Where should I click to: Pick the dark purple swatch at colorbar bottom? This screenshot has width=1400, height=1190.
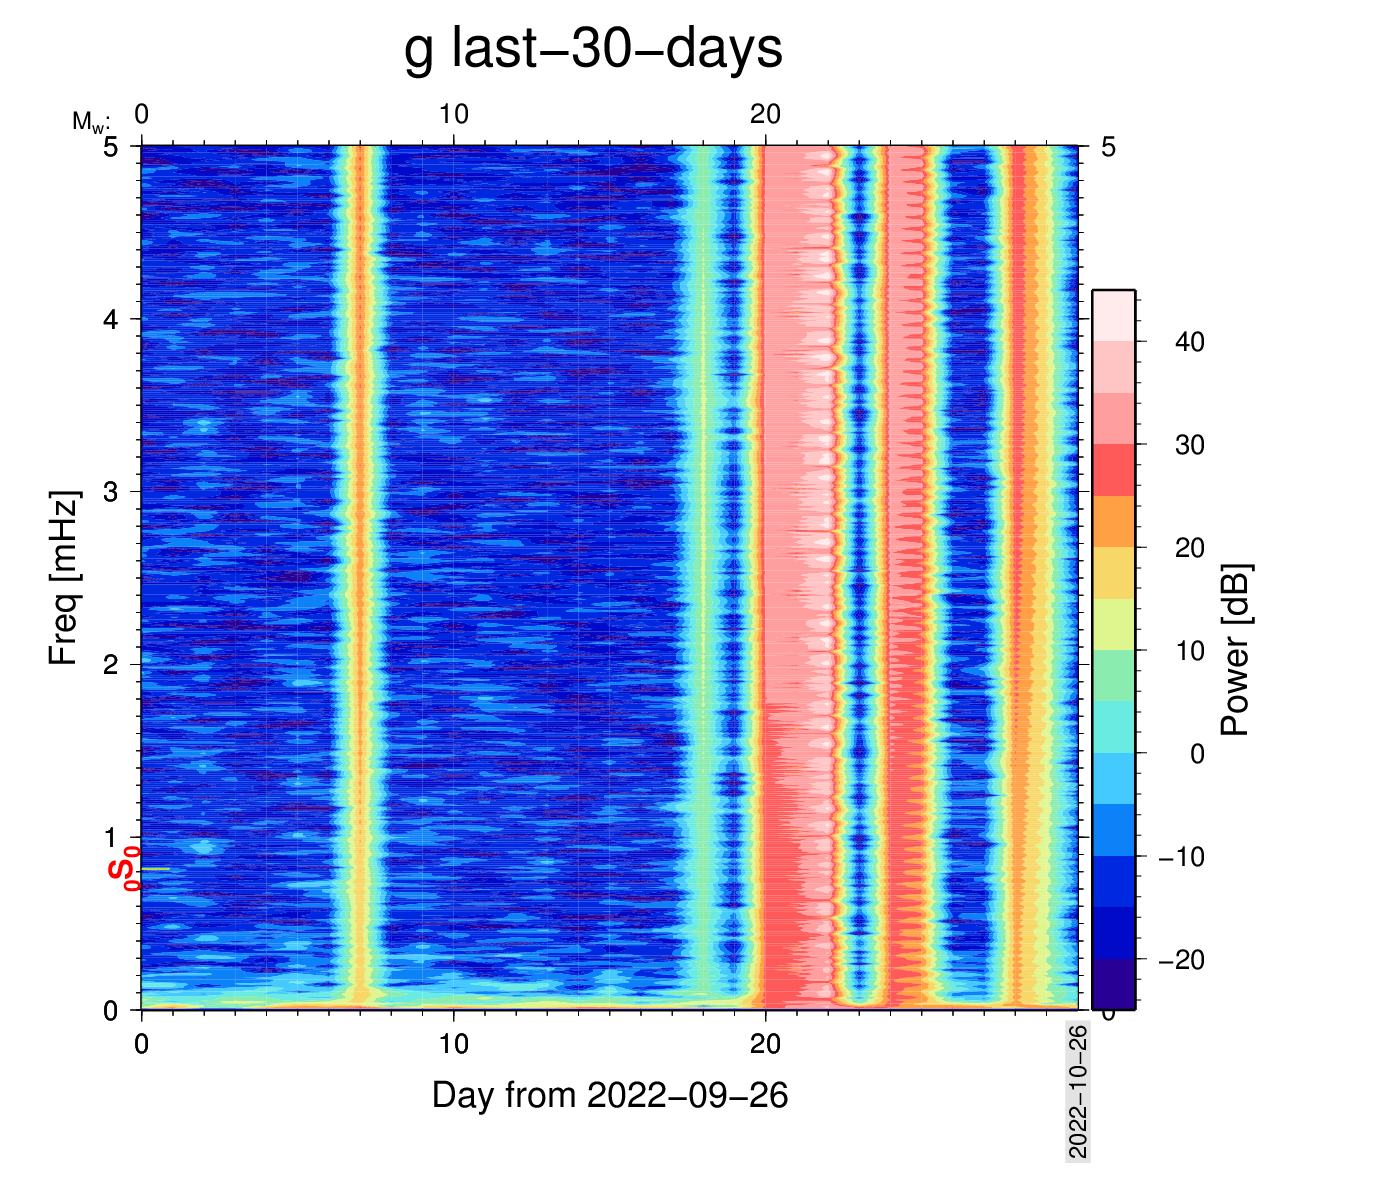pos(1113,984)
